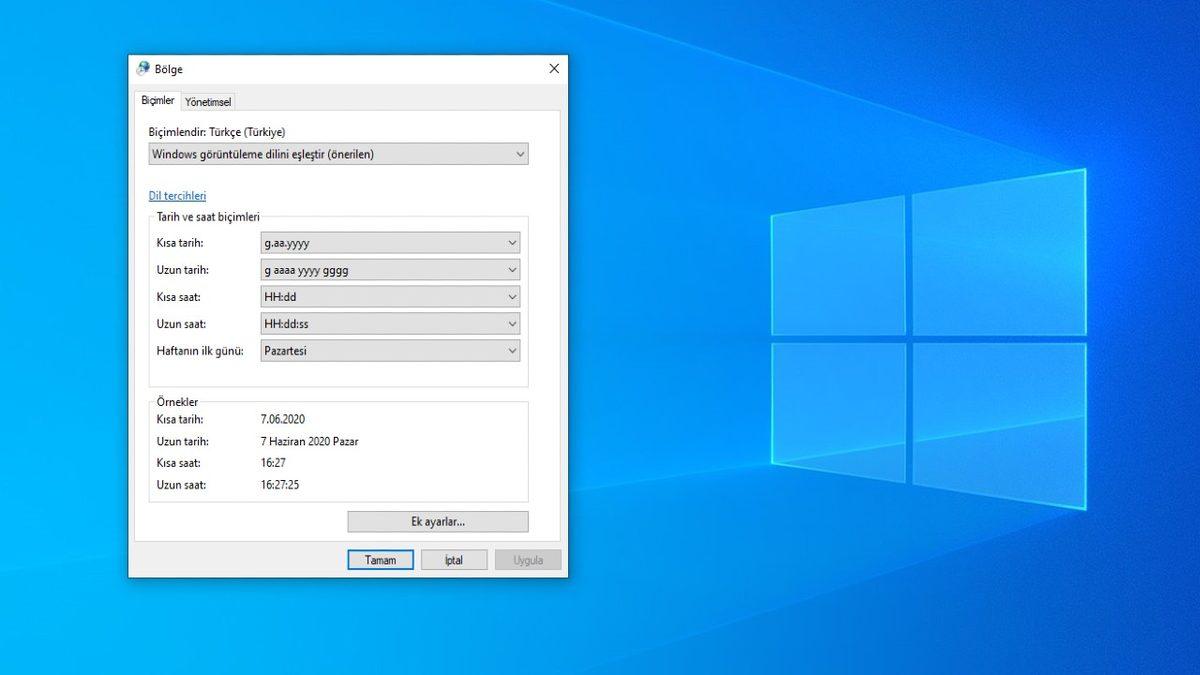Switch to the Yönetimsel tab
Viewport: 1200px width, 675px height.
pos(207,101)
